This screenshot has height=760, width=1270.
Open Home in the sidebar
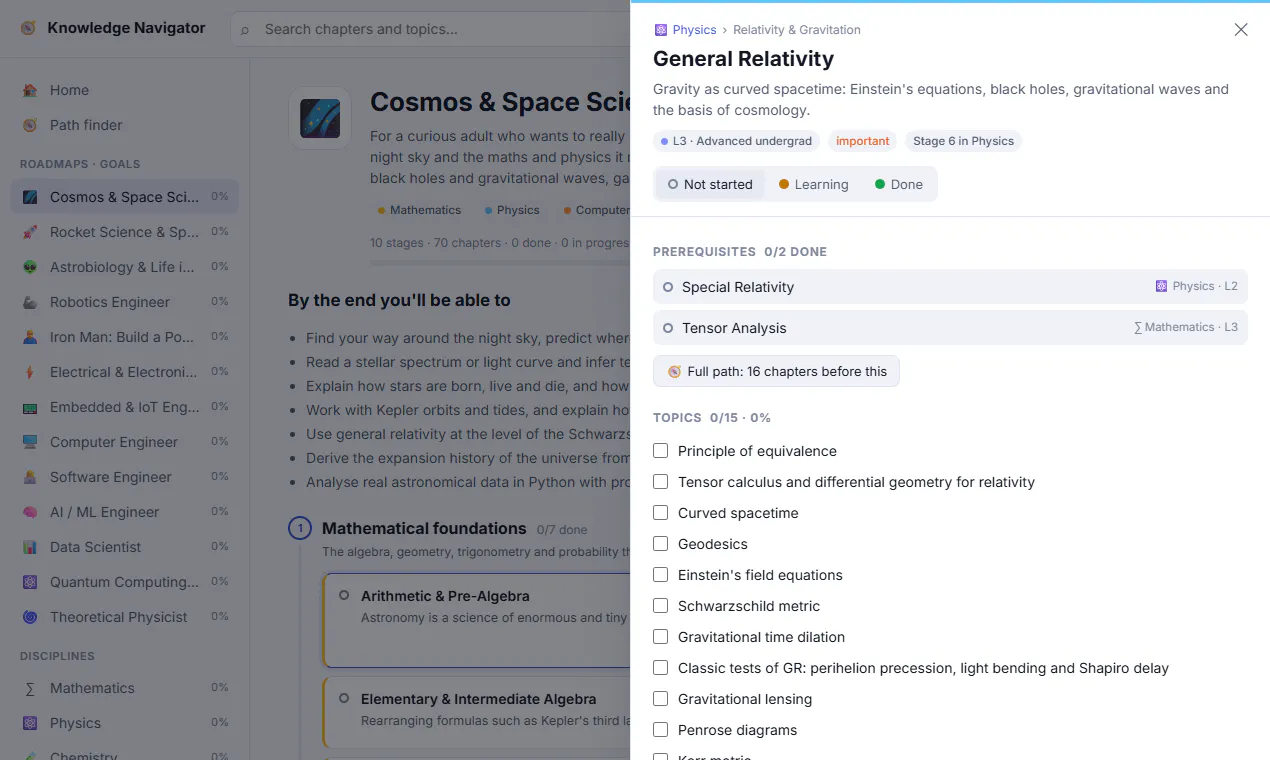[x=124, y=90]
